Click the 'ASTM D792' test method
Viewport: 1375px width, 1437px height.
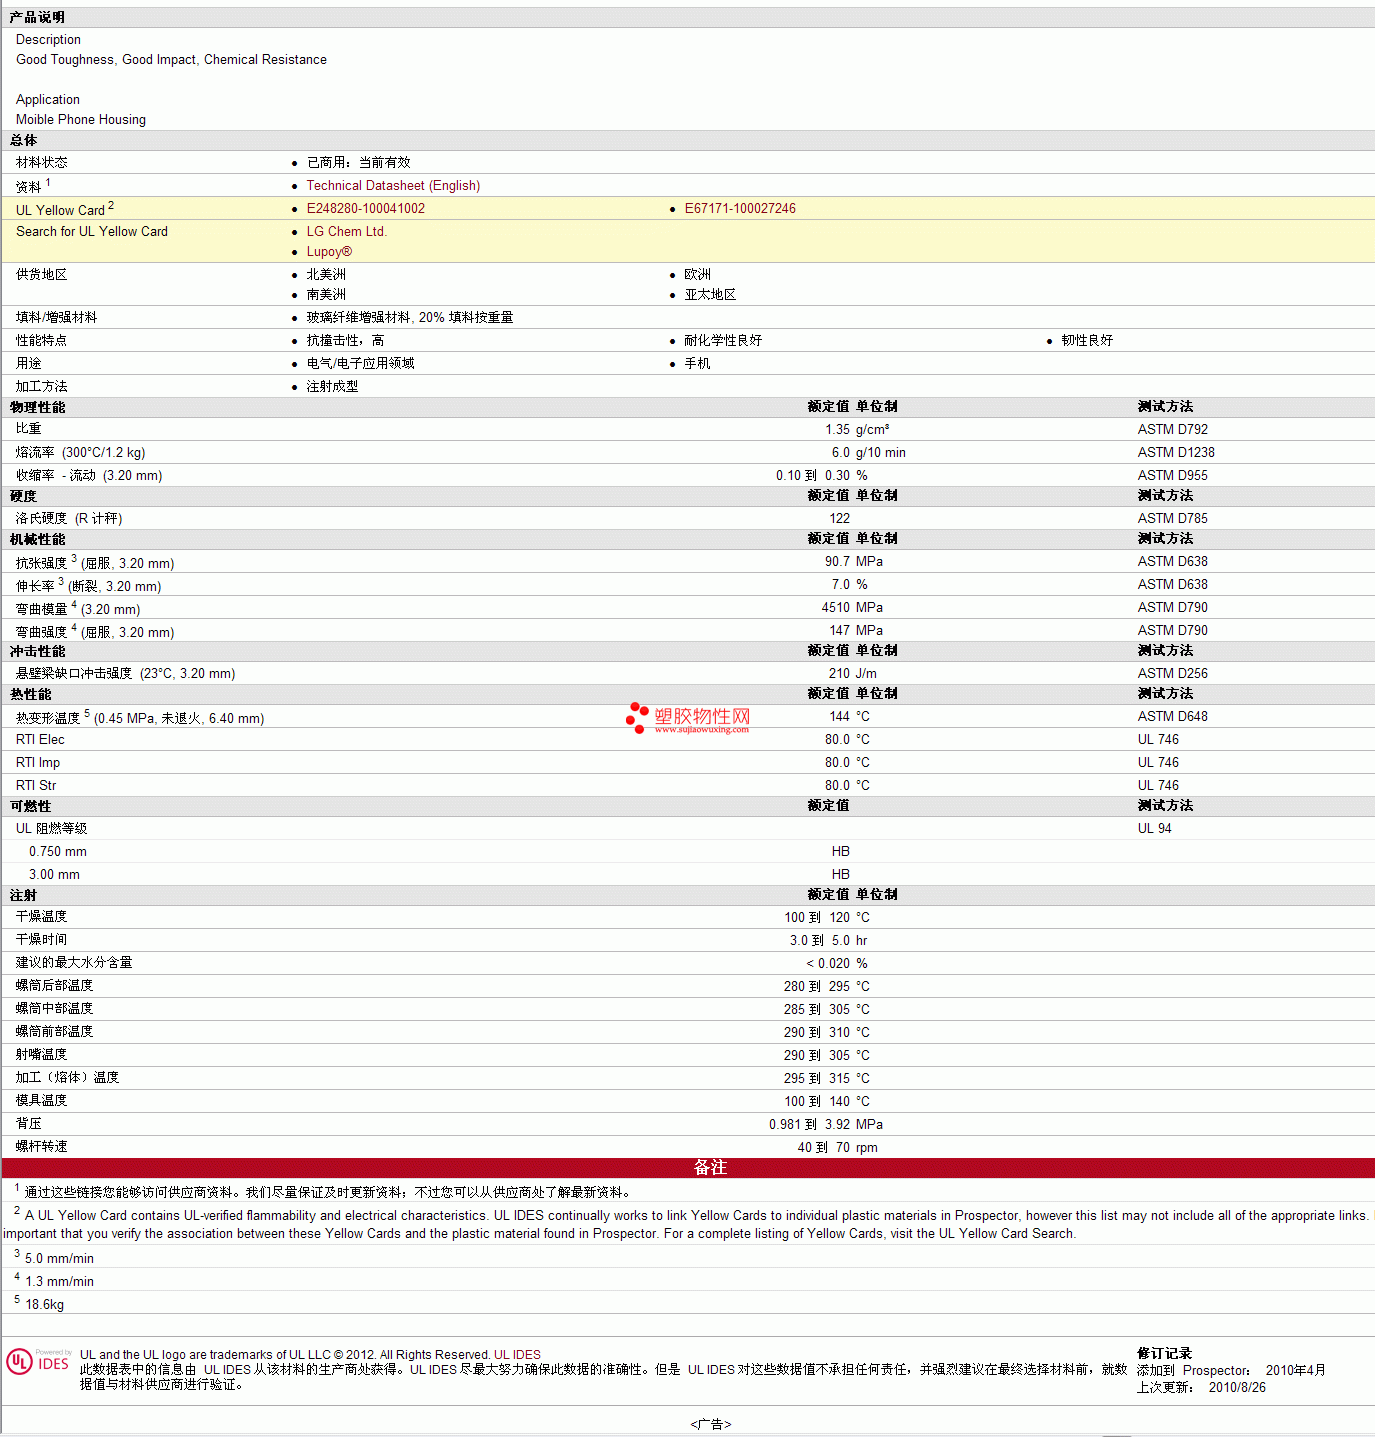pos(1173,430)
